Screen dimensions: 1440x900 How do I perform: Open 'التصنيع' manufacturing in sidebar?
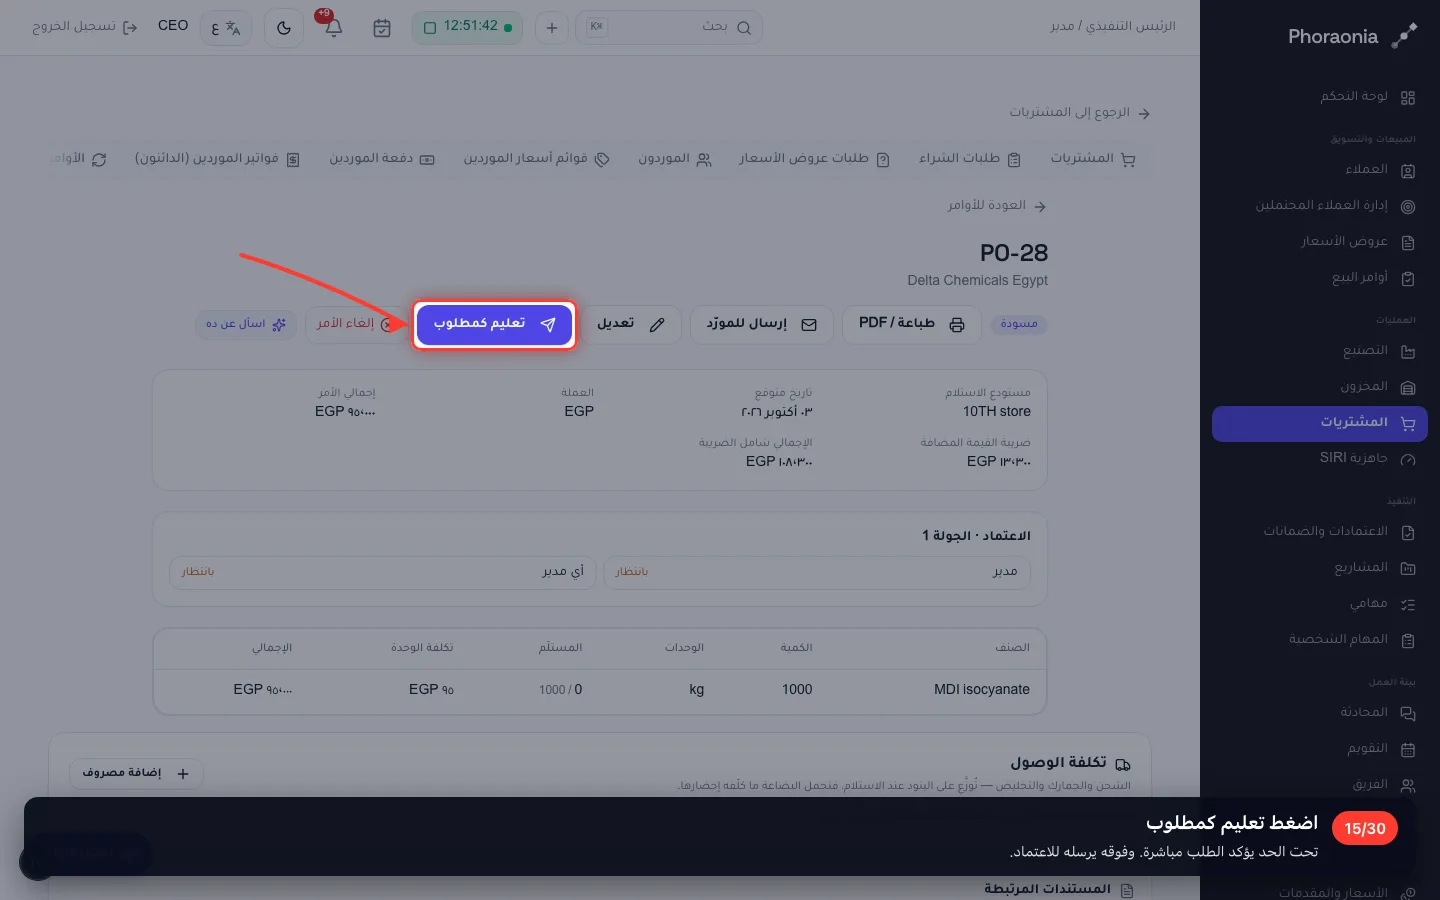point(1319,351)
